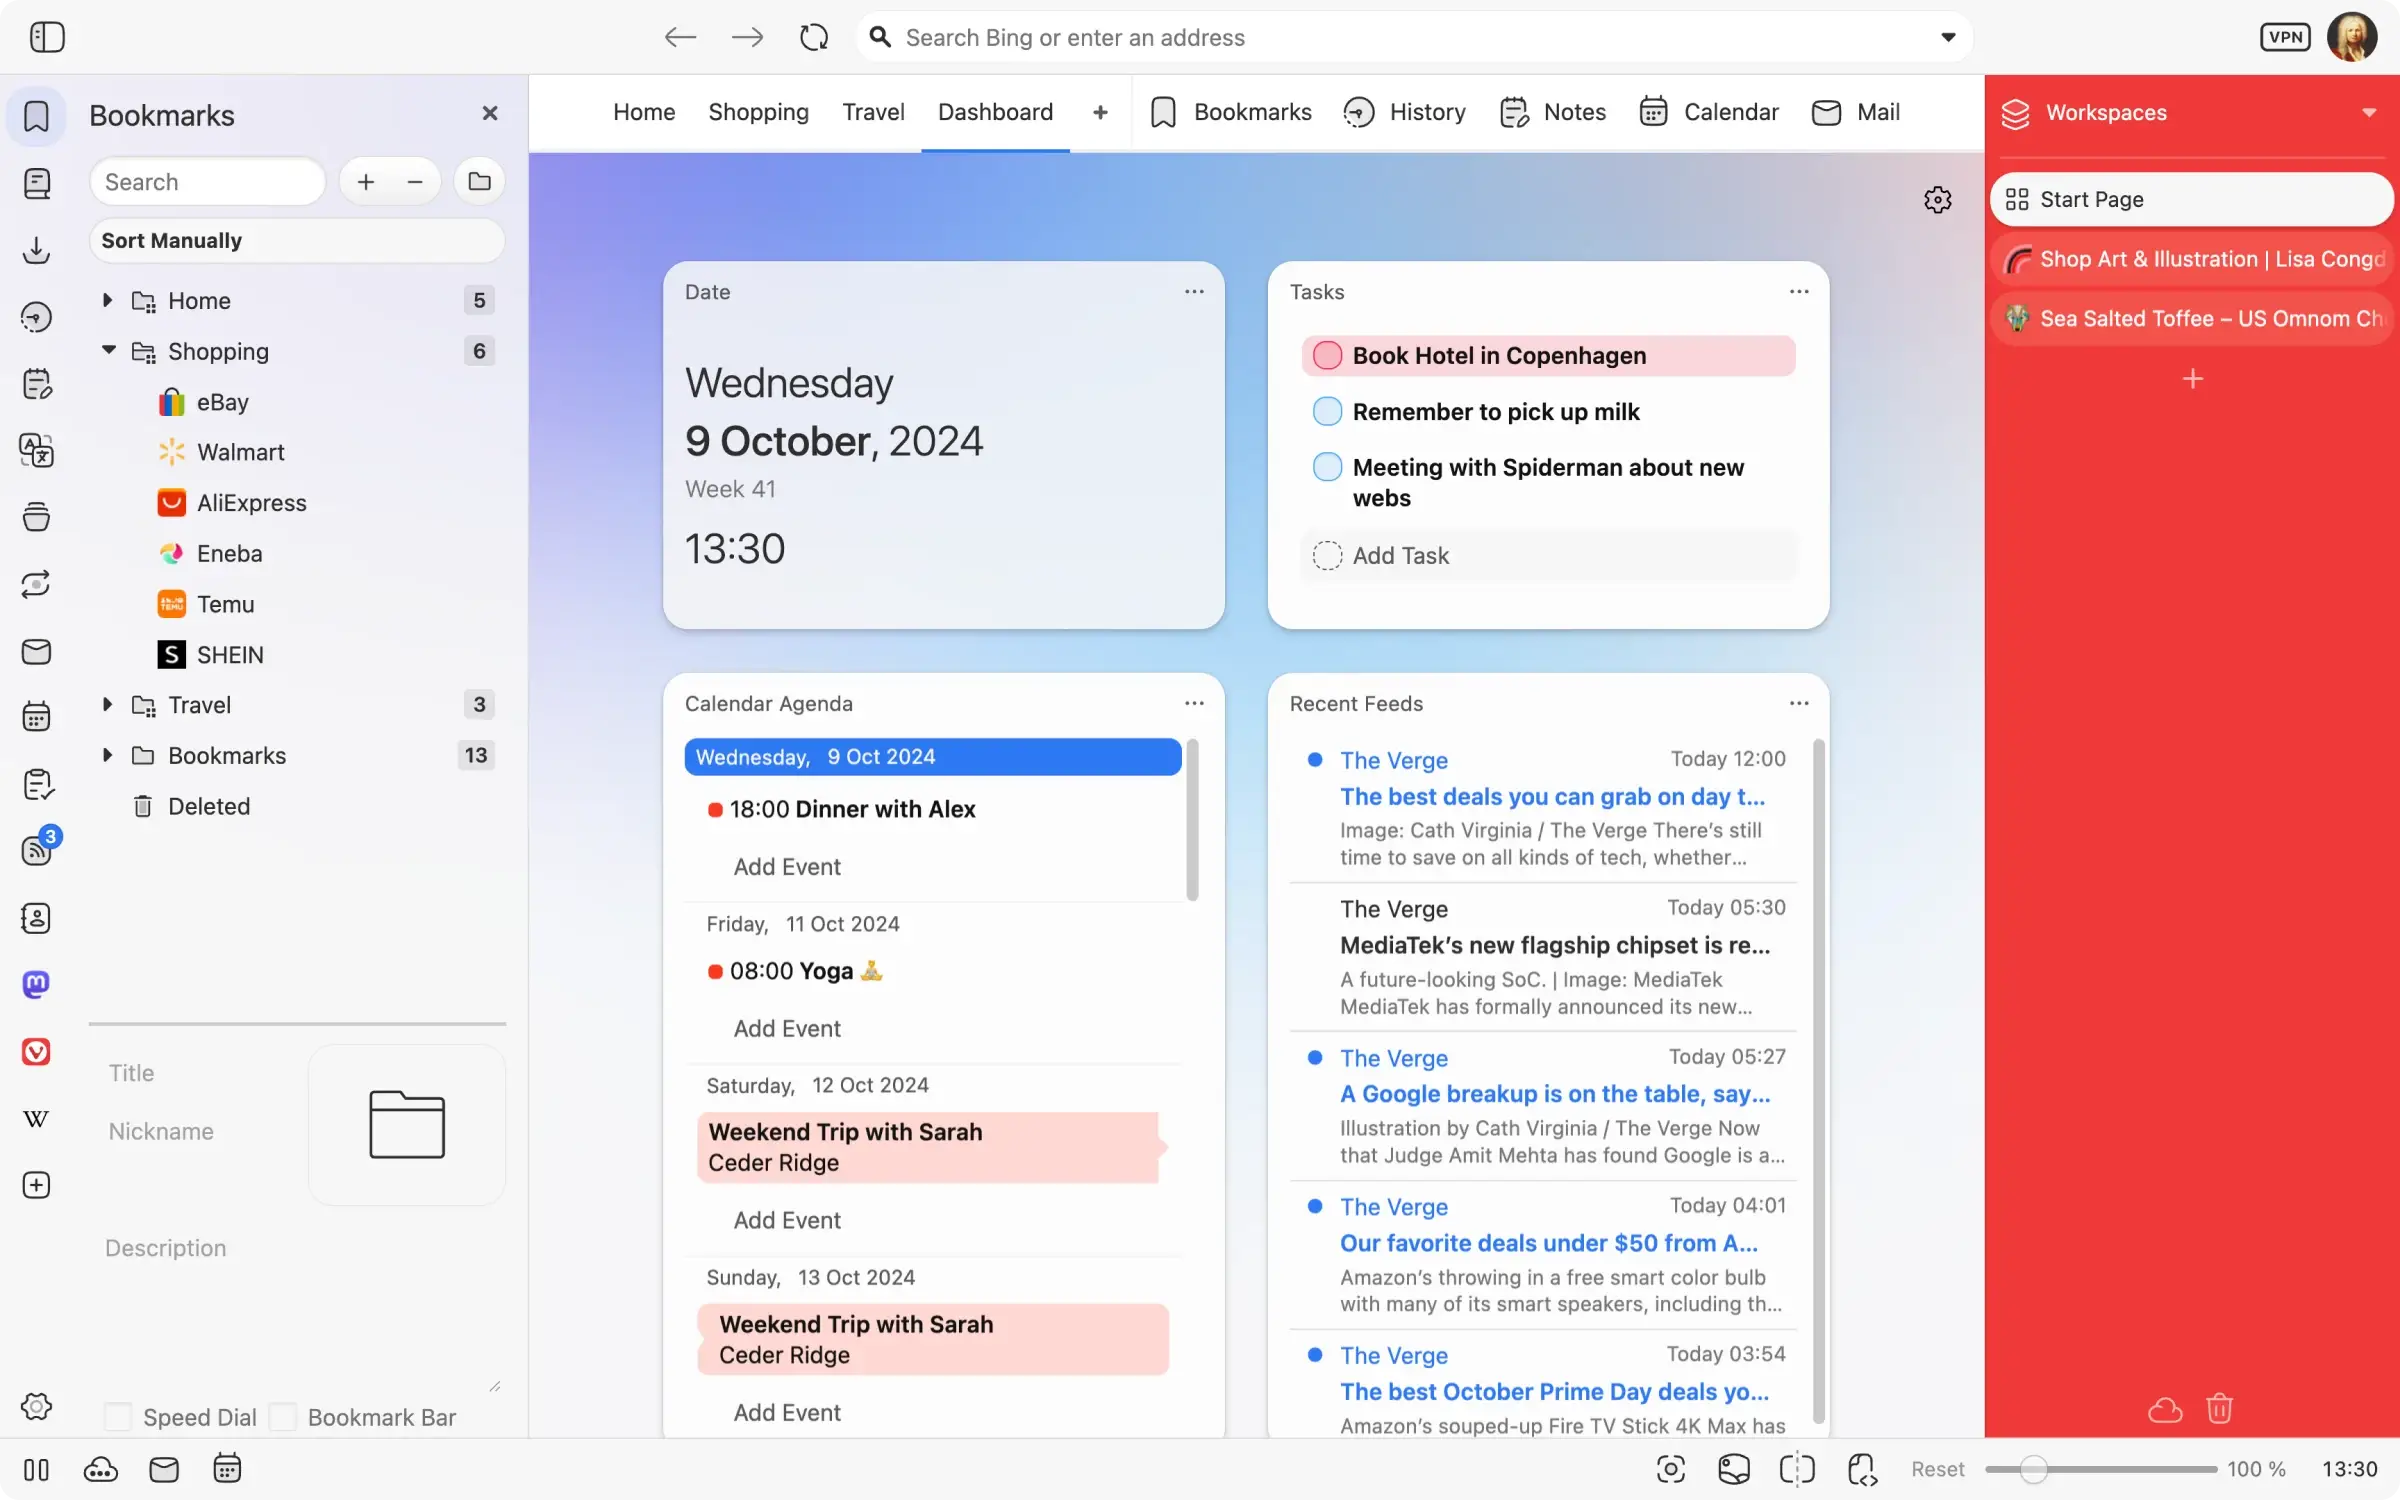Screen dimensions: 2400x1500
Task: Enable the Bookmark Bar checkbox
Action: 284,1417
